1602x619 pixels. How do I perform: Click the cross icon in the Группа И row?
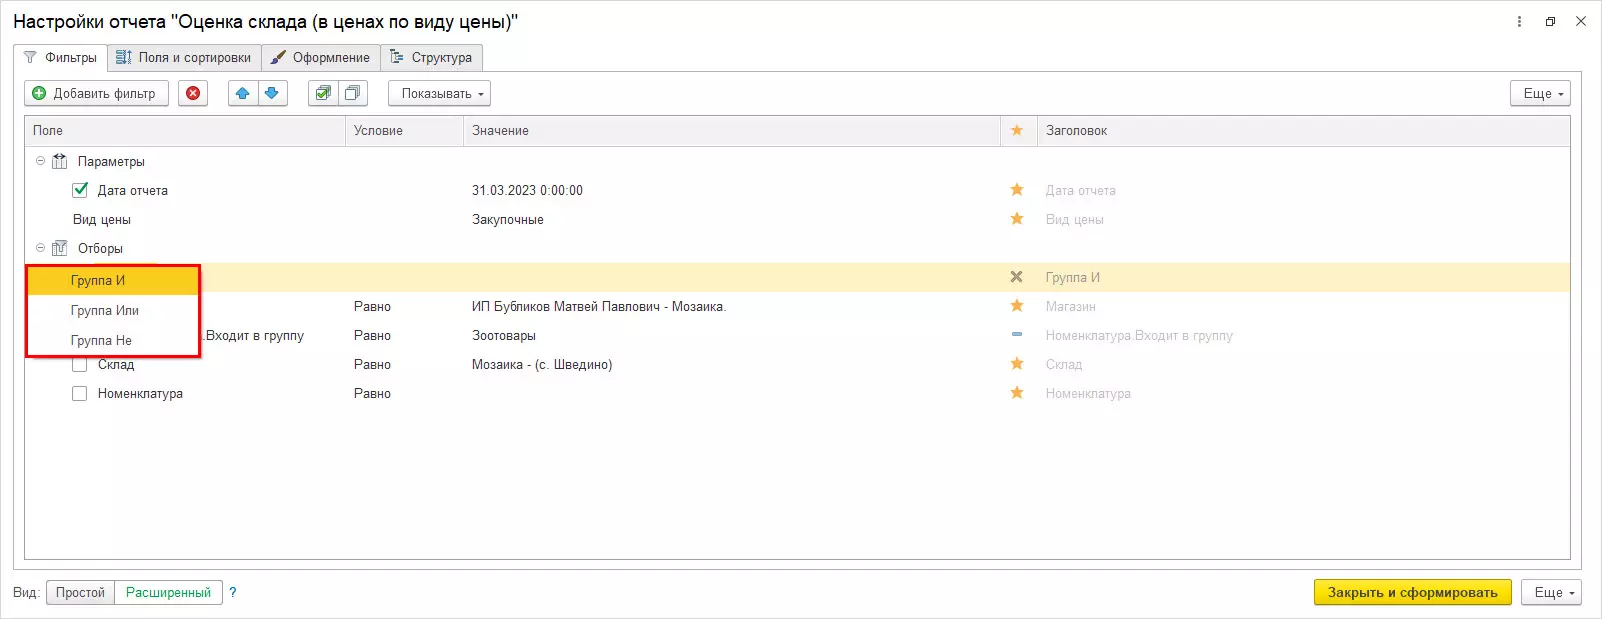point(1017,277)
